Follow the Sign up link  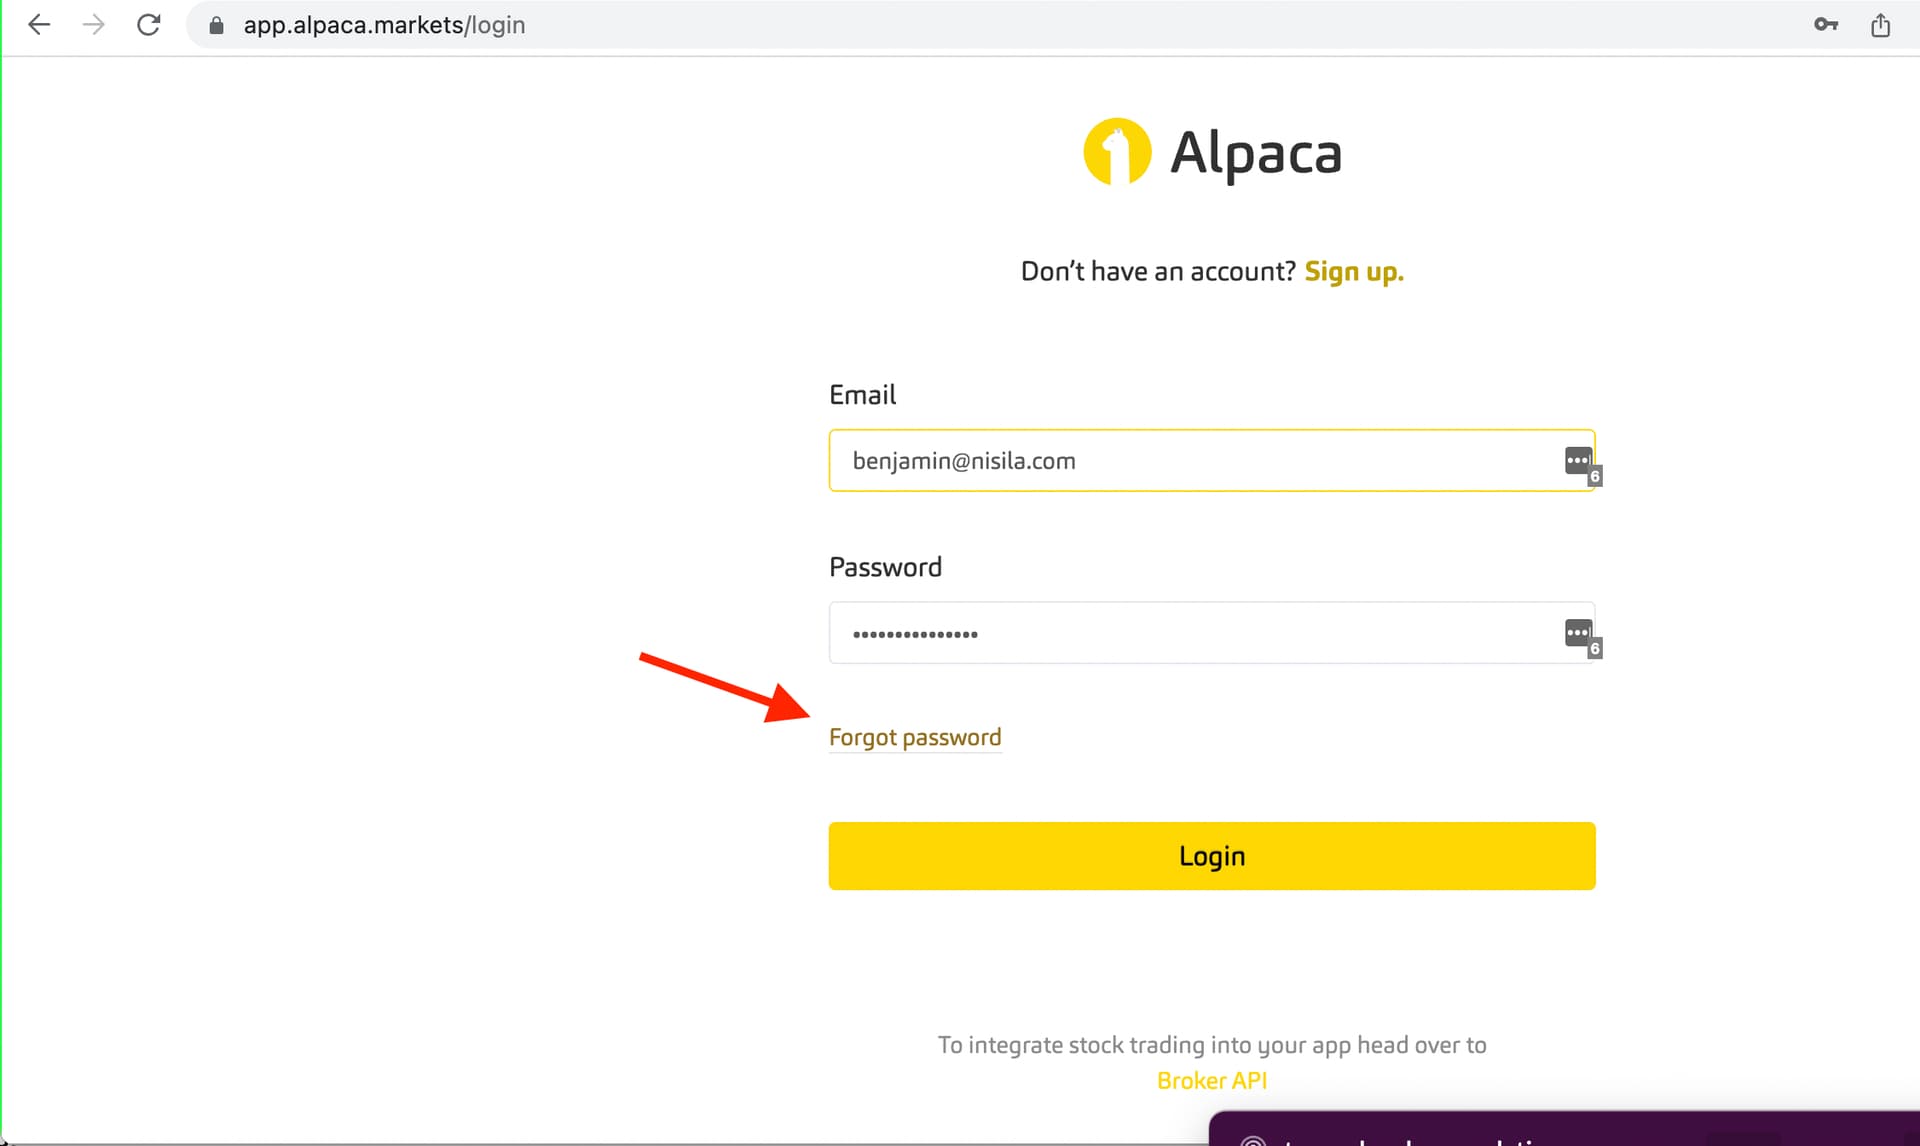point(1354,272)
